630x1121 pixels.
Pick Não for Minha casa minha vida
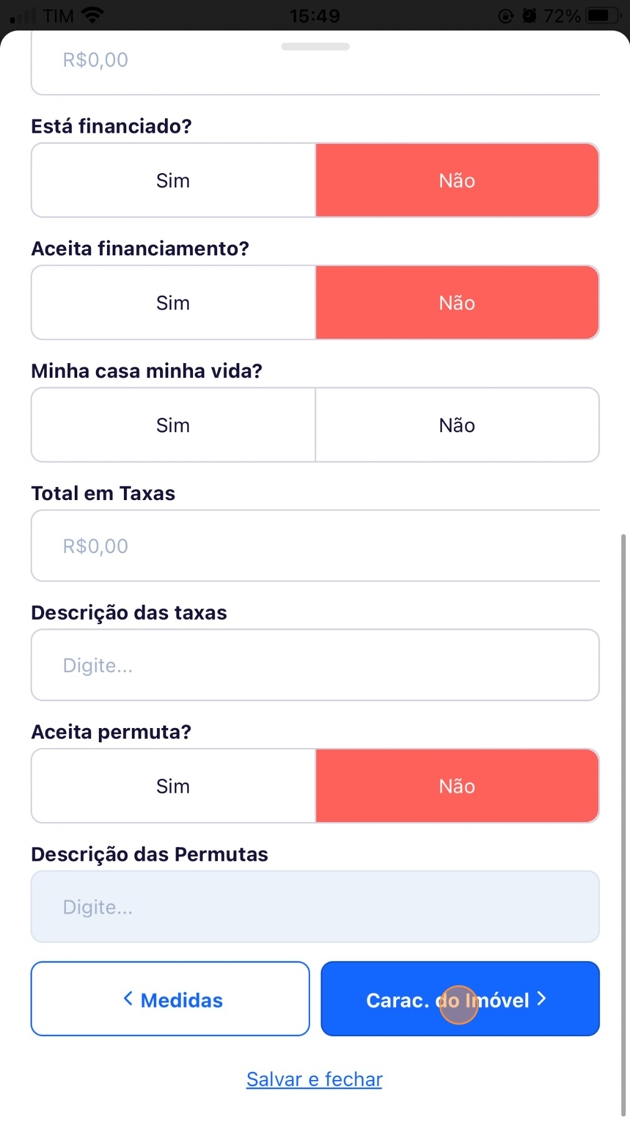457,426
